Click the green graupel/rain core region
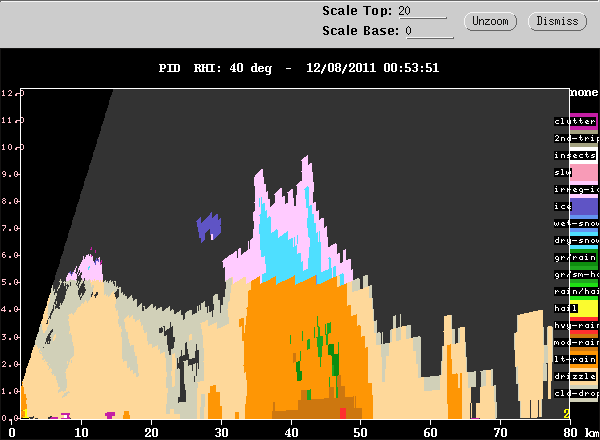The image size is (600, 440). point(335,362)
